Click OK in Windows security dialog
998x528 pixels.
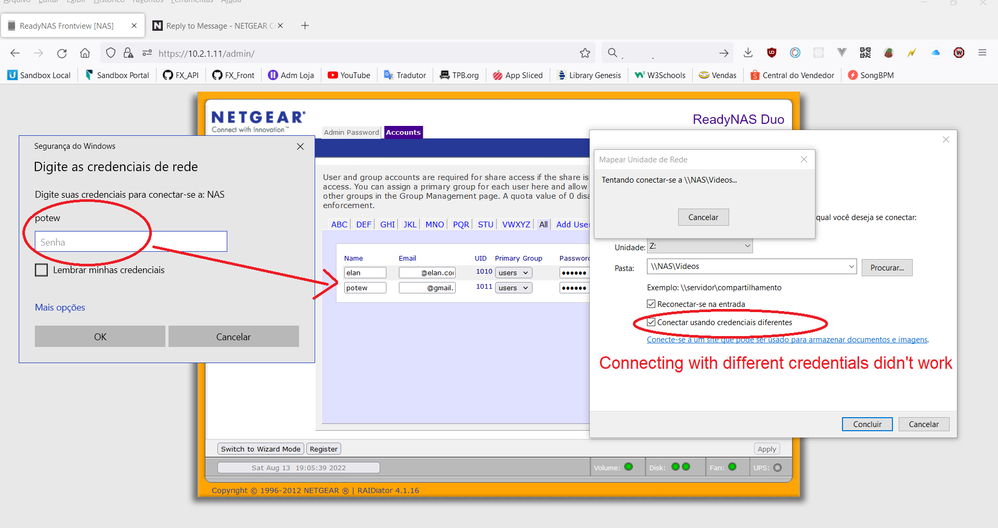coord(100,337)
